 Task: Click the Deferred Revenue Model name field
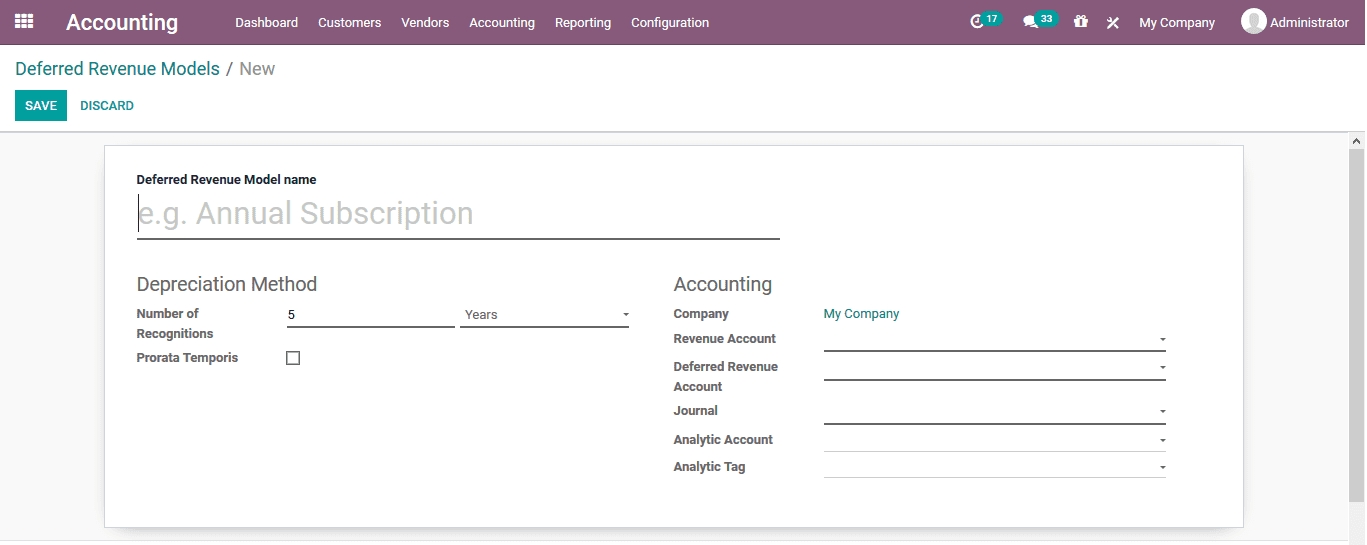(x=458, y=214)
